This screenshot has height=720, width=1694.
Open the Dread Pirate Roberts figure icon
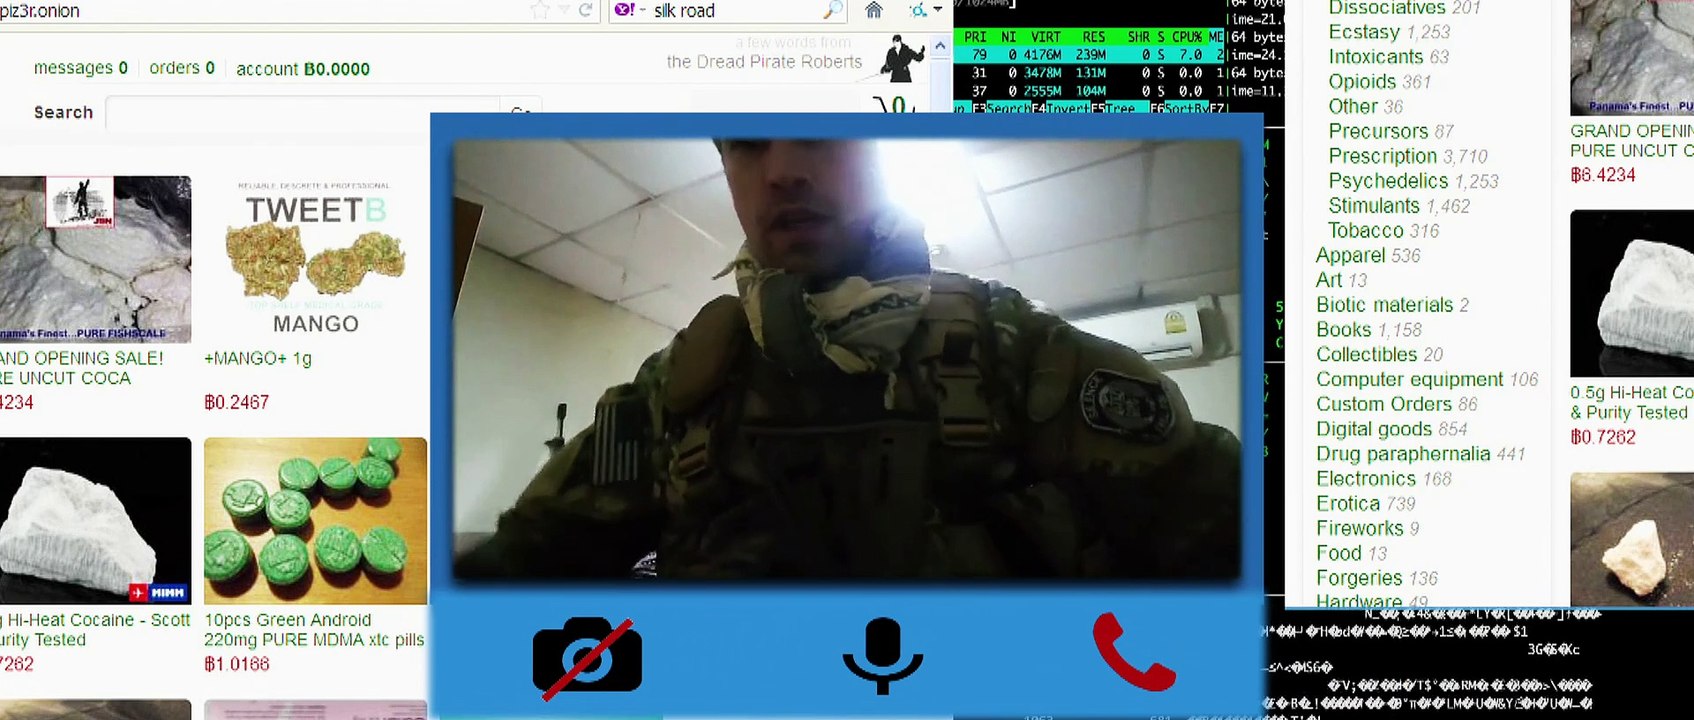(902, 58)
